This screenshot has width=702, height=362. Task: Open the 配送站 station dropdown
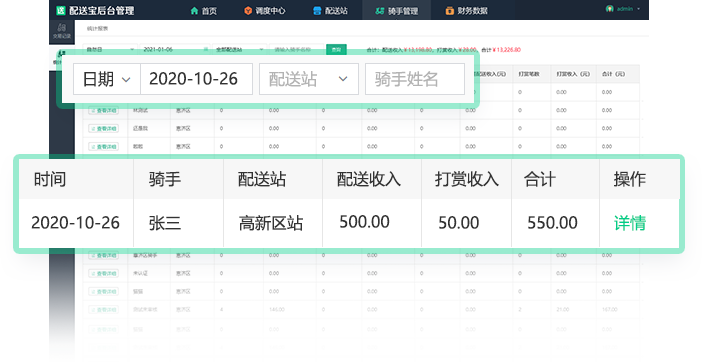point(309,79)
